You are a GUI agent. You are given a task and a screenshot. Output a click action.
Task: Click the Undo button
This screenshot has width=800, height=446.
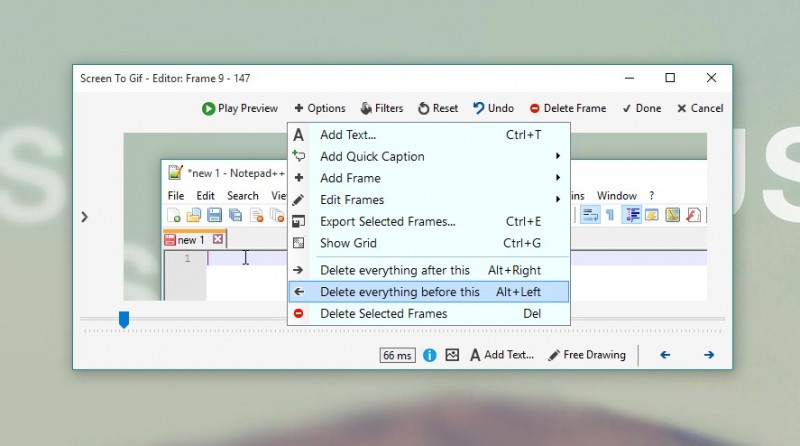pos(493,108)
